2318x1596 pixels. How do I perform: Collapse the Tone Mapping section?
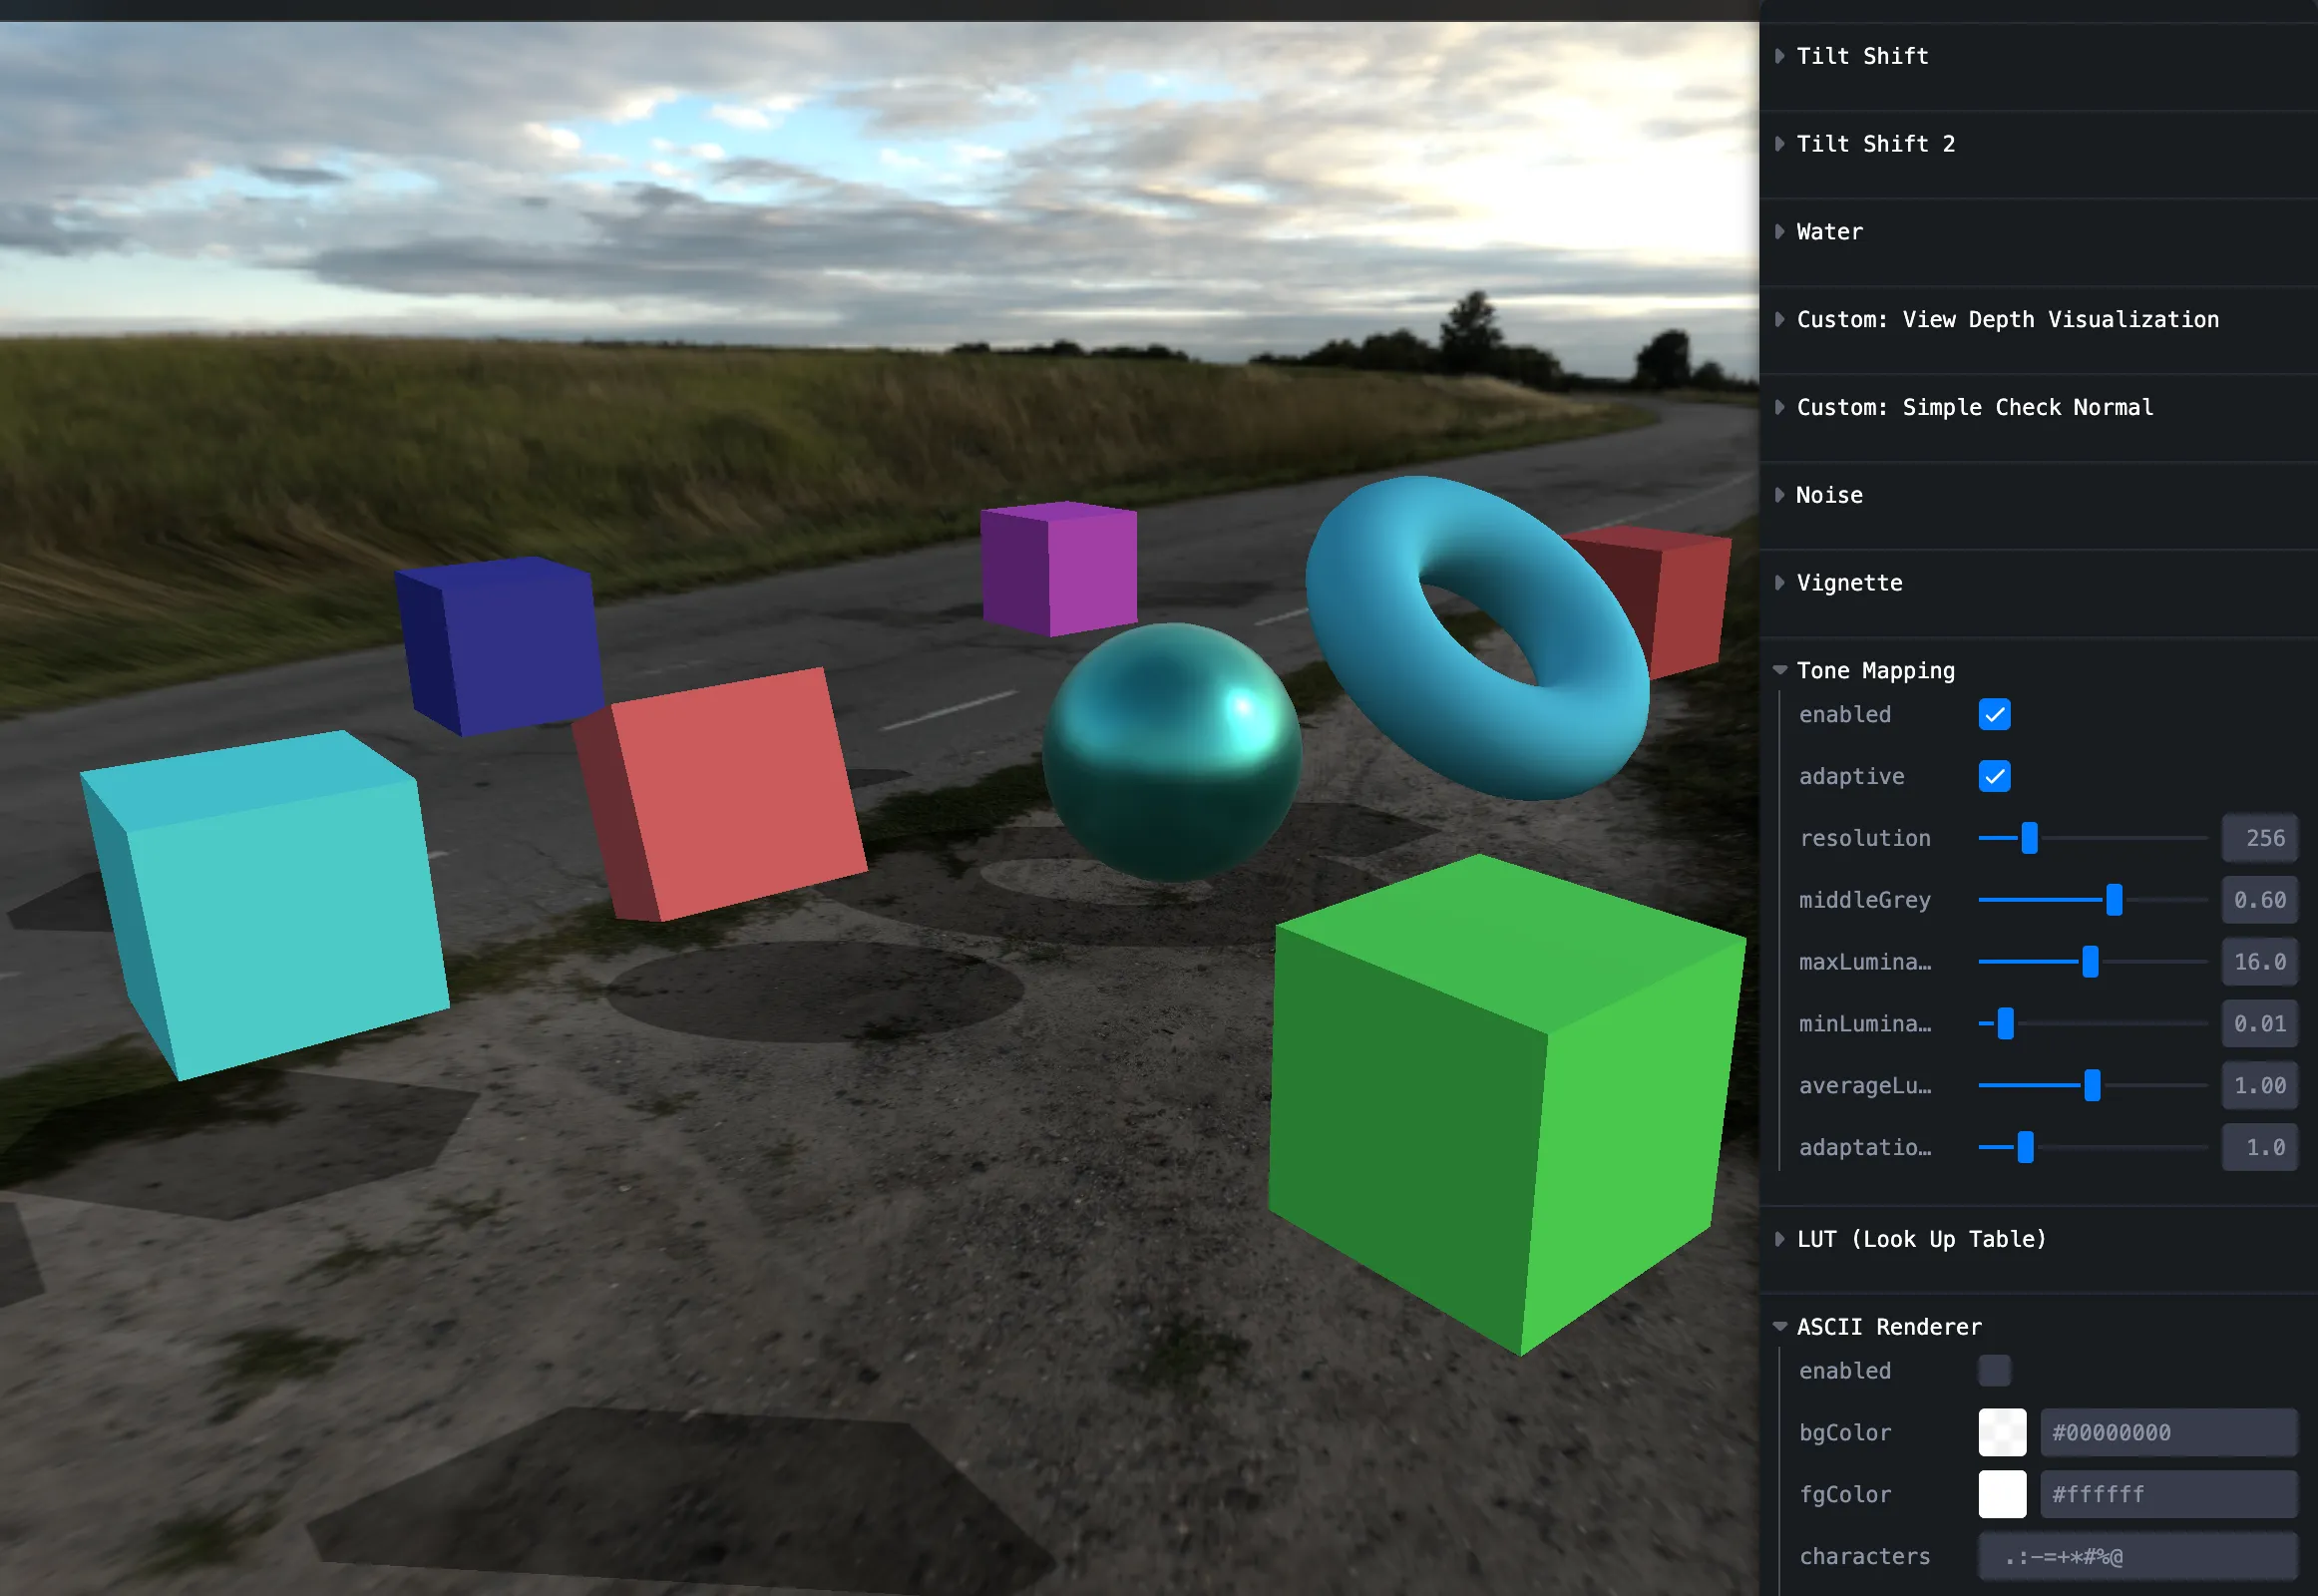click(x=1875, y=670)
